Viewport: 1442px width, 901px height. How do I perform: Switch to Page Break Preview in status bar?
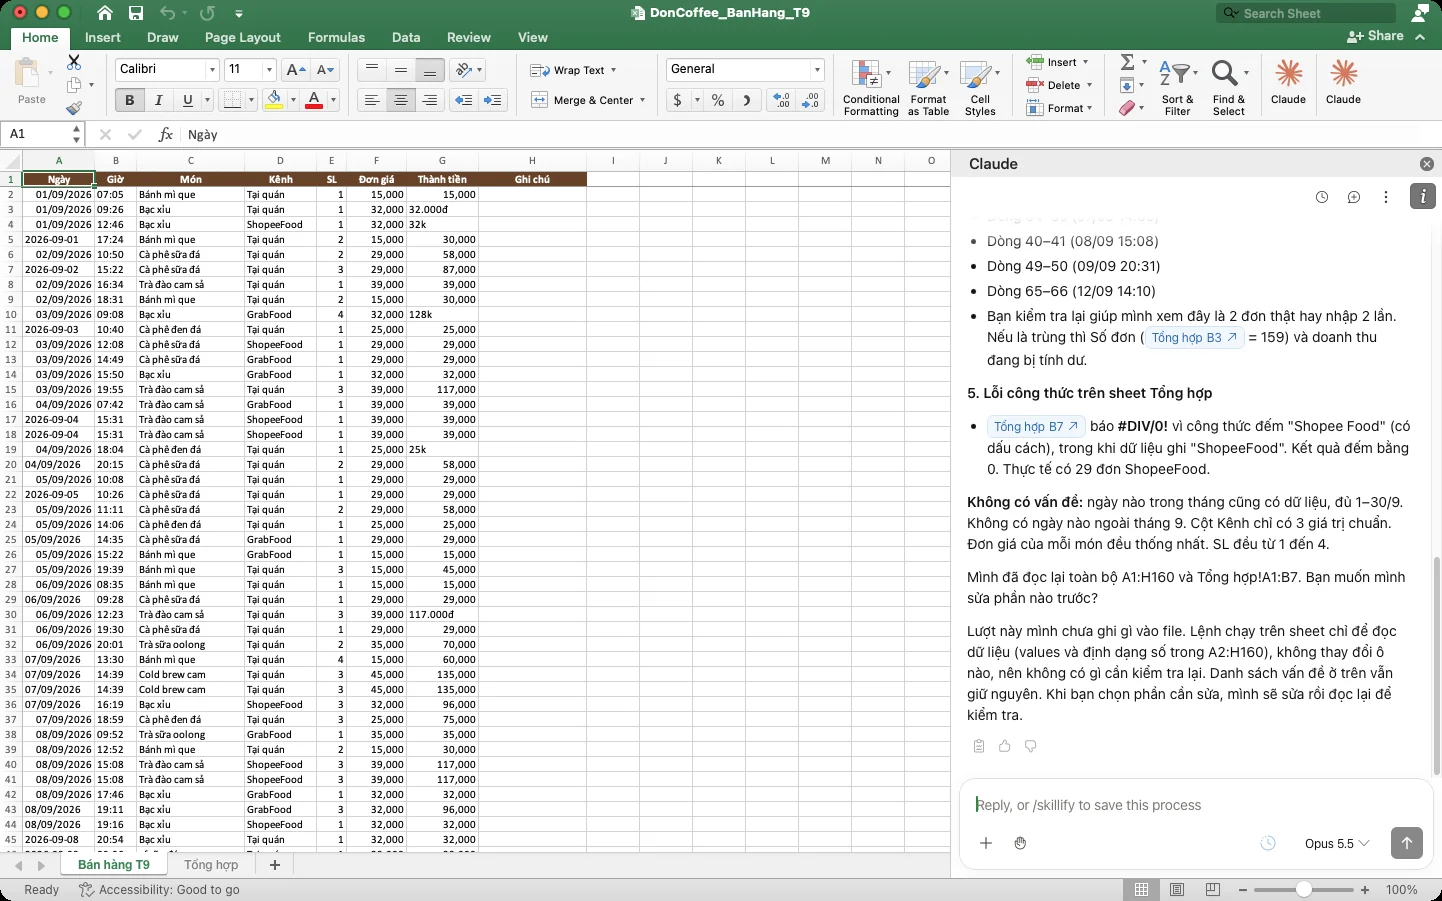(1213, 889)
